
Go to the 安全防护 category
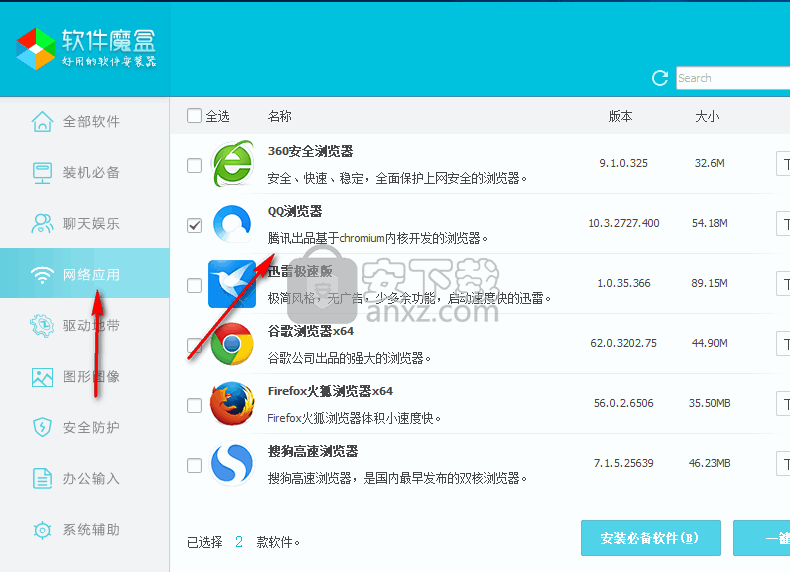click(x=85, y=427)
